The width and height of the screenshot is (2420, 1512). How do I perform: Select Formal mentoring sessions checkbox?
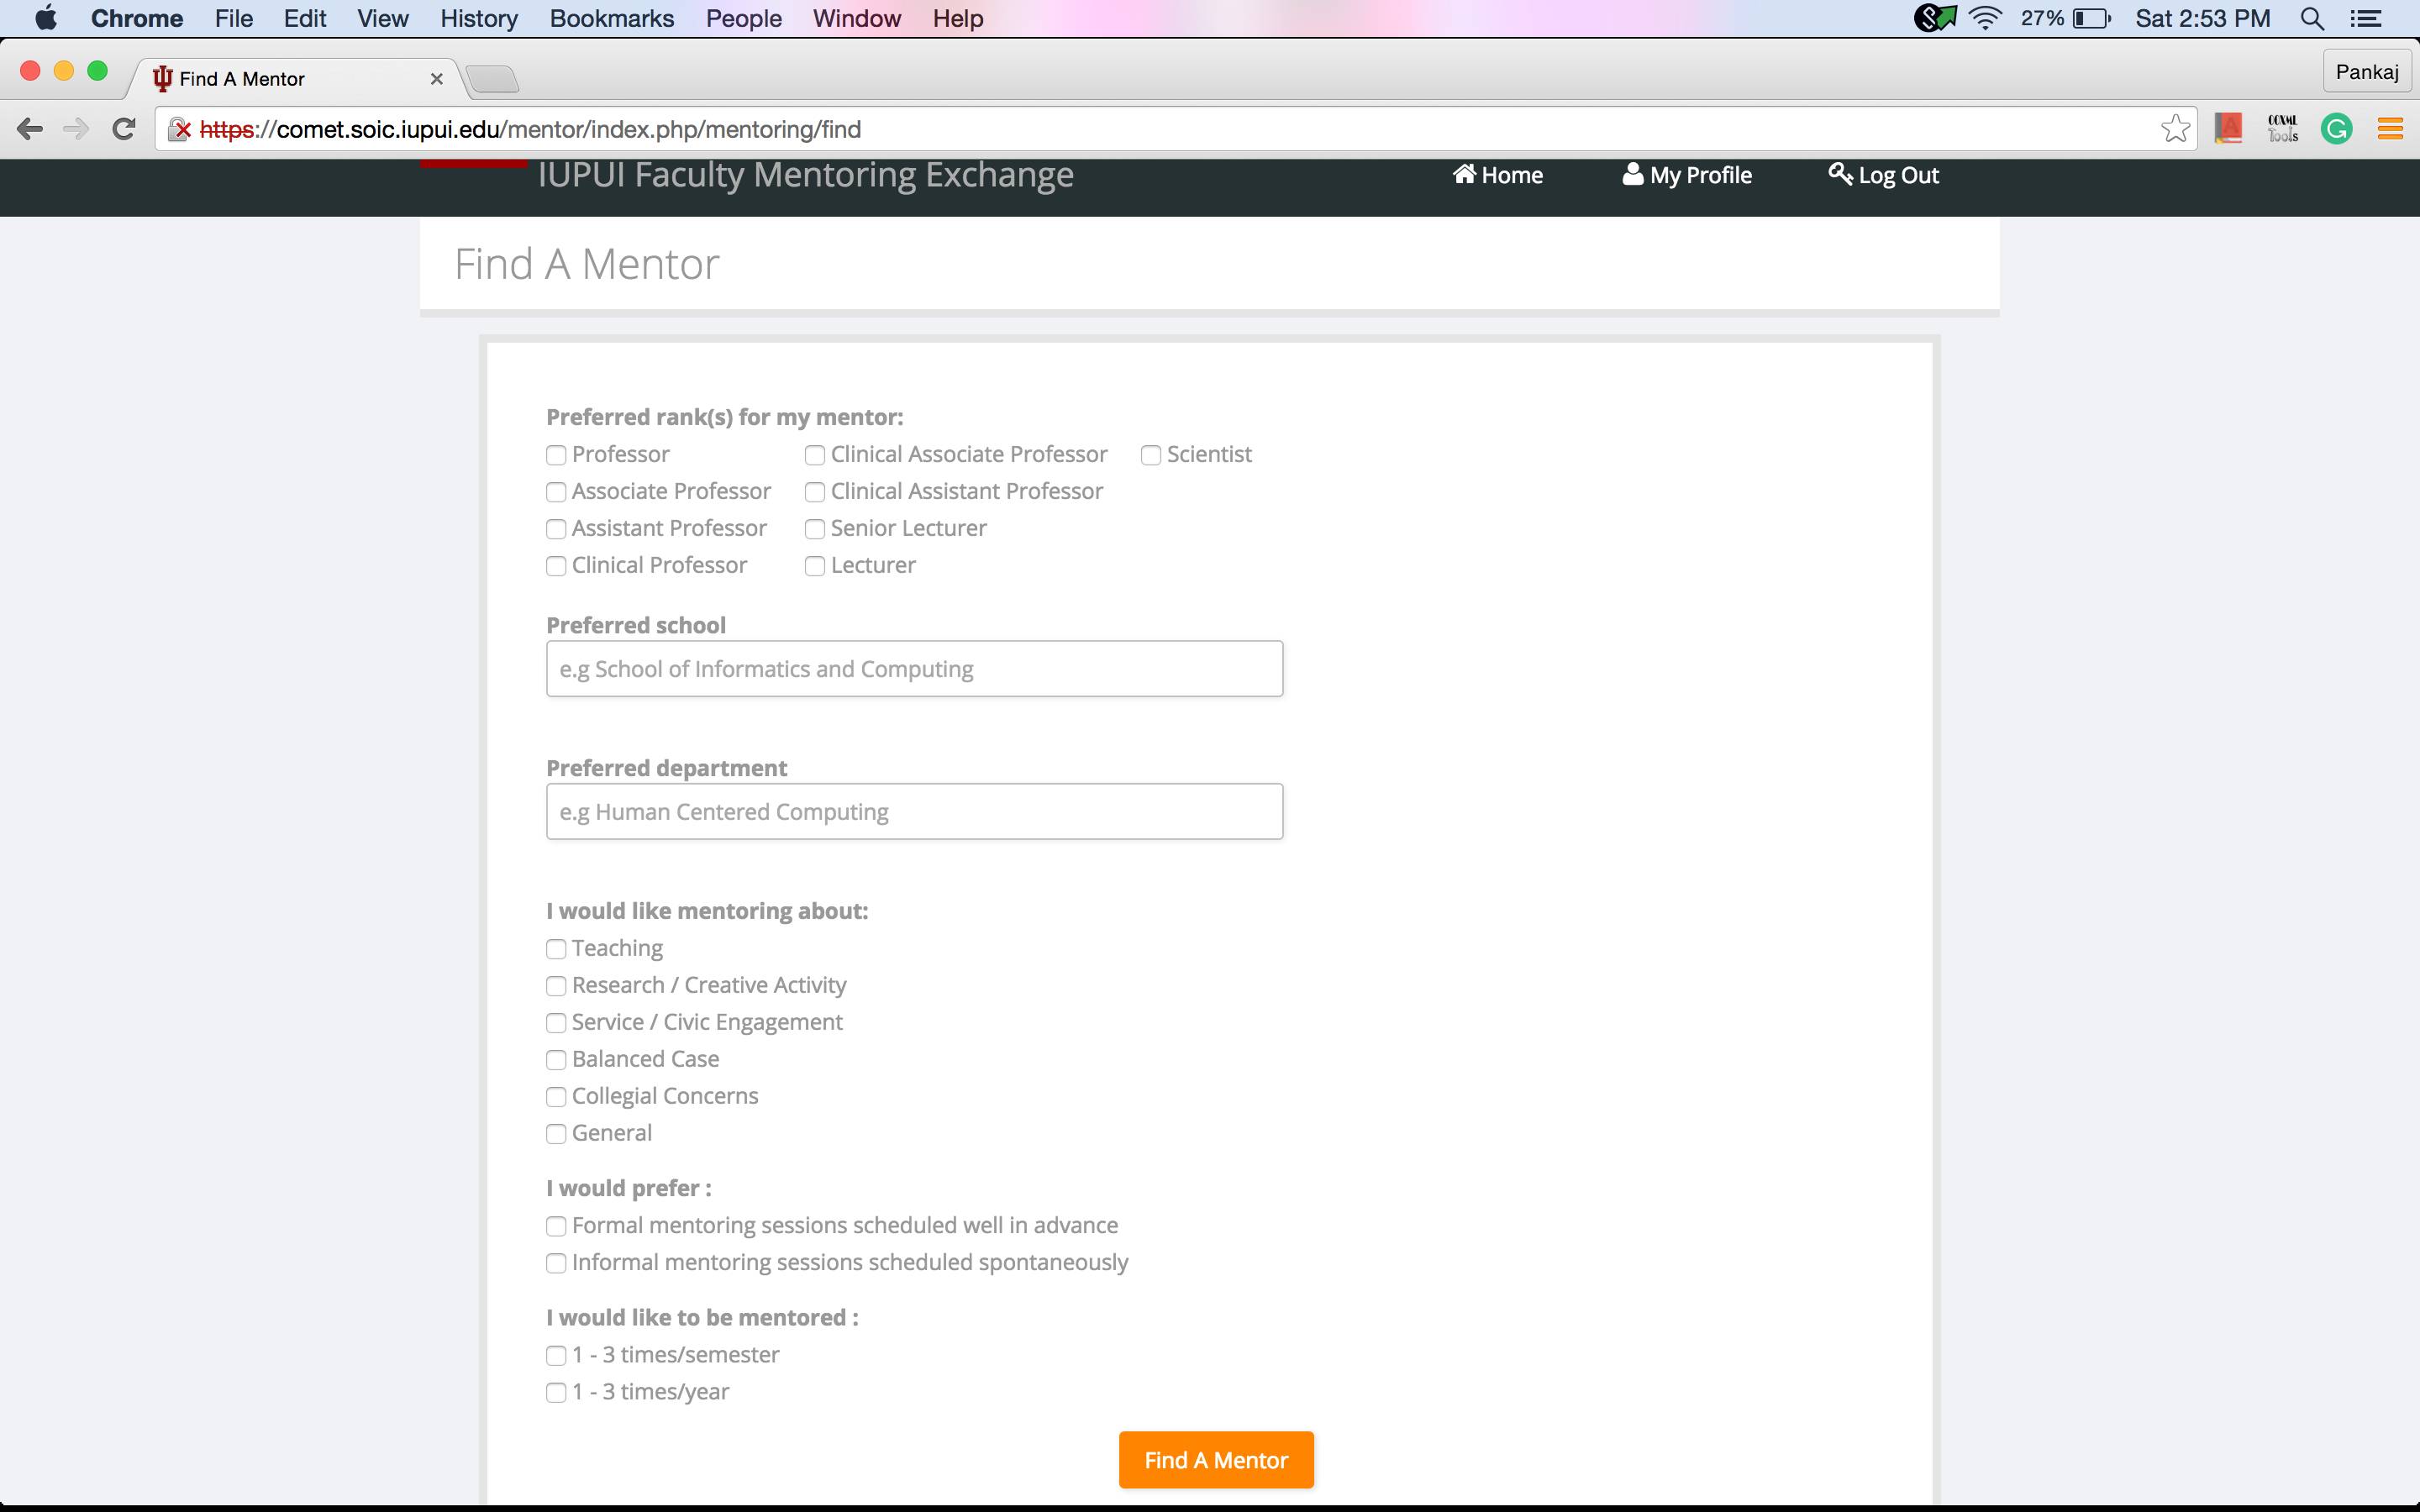pos(556,1226)
